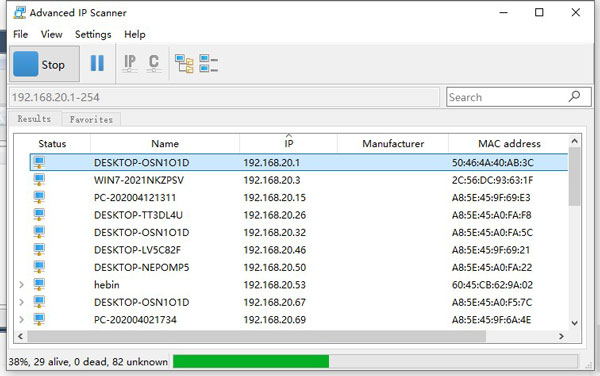Click the IP address 192.168.20.46
The width and height of the screenshot is (600, 376).
(x=275, y=250)
